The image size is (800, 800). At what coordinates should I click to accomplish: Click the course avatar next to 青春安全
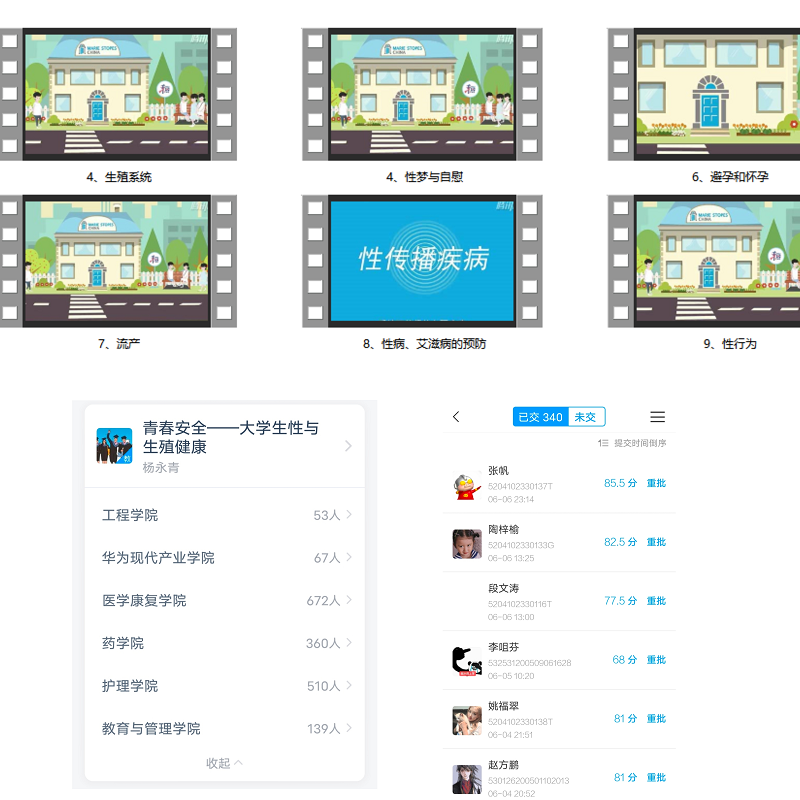pyautogui.click(x=114, y=445)
